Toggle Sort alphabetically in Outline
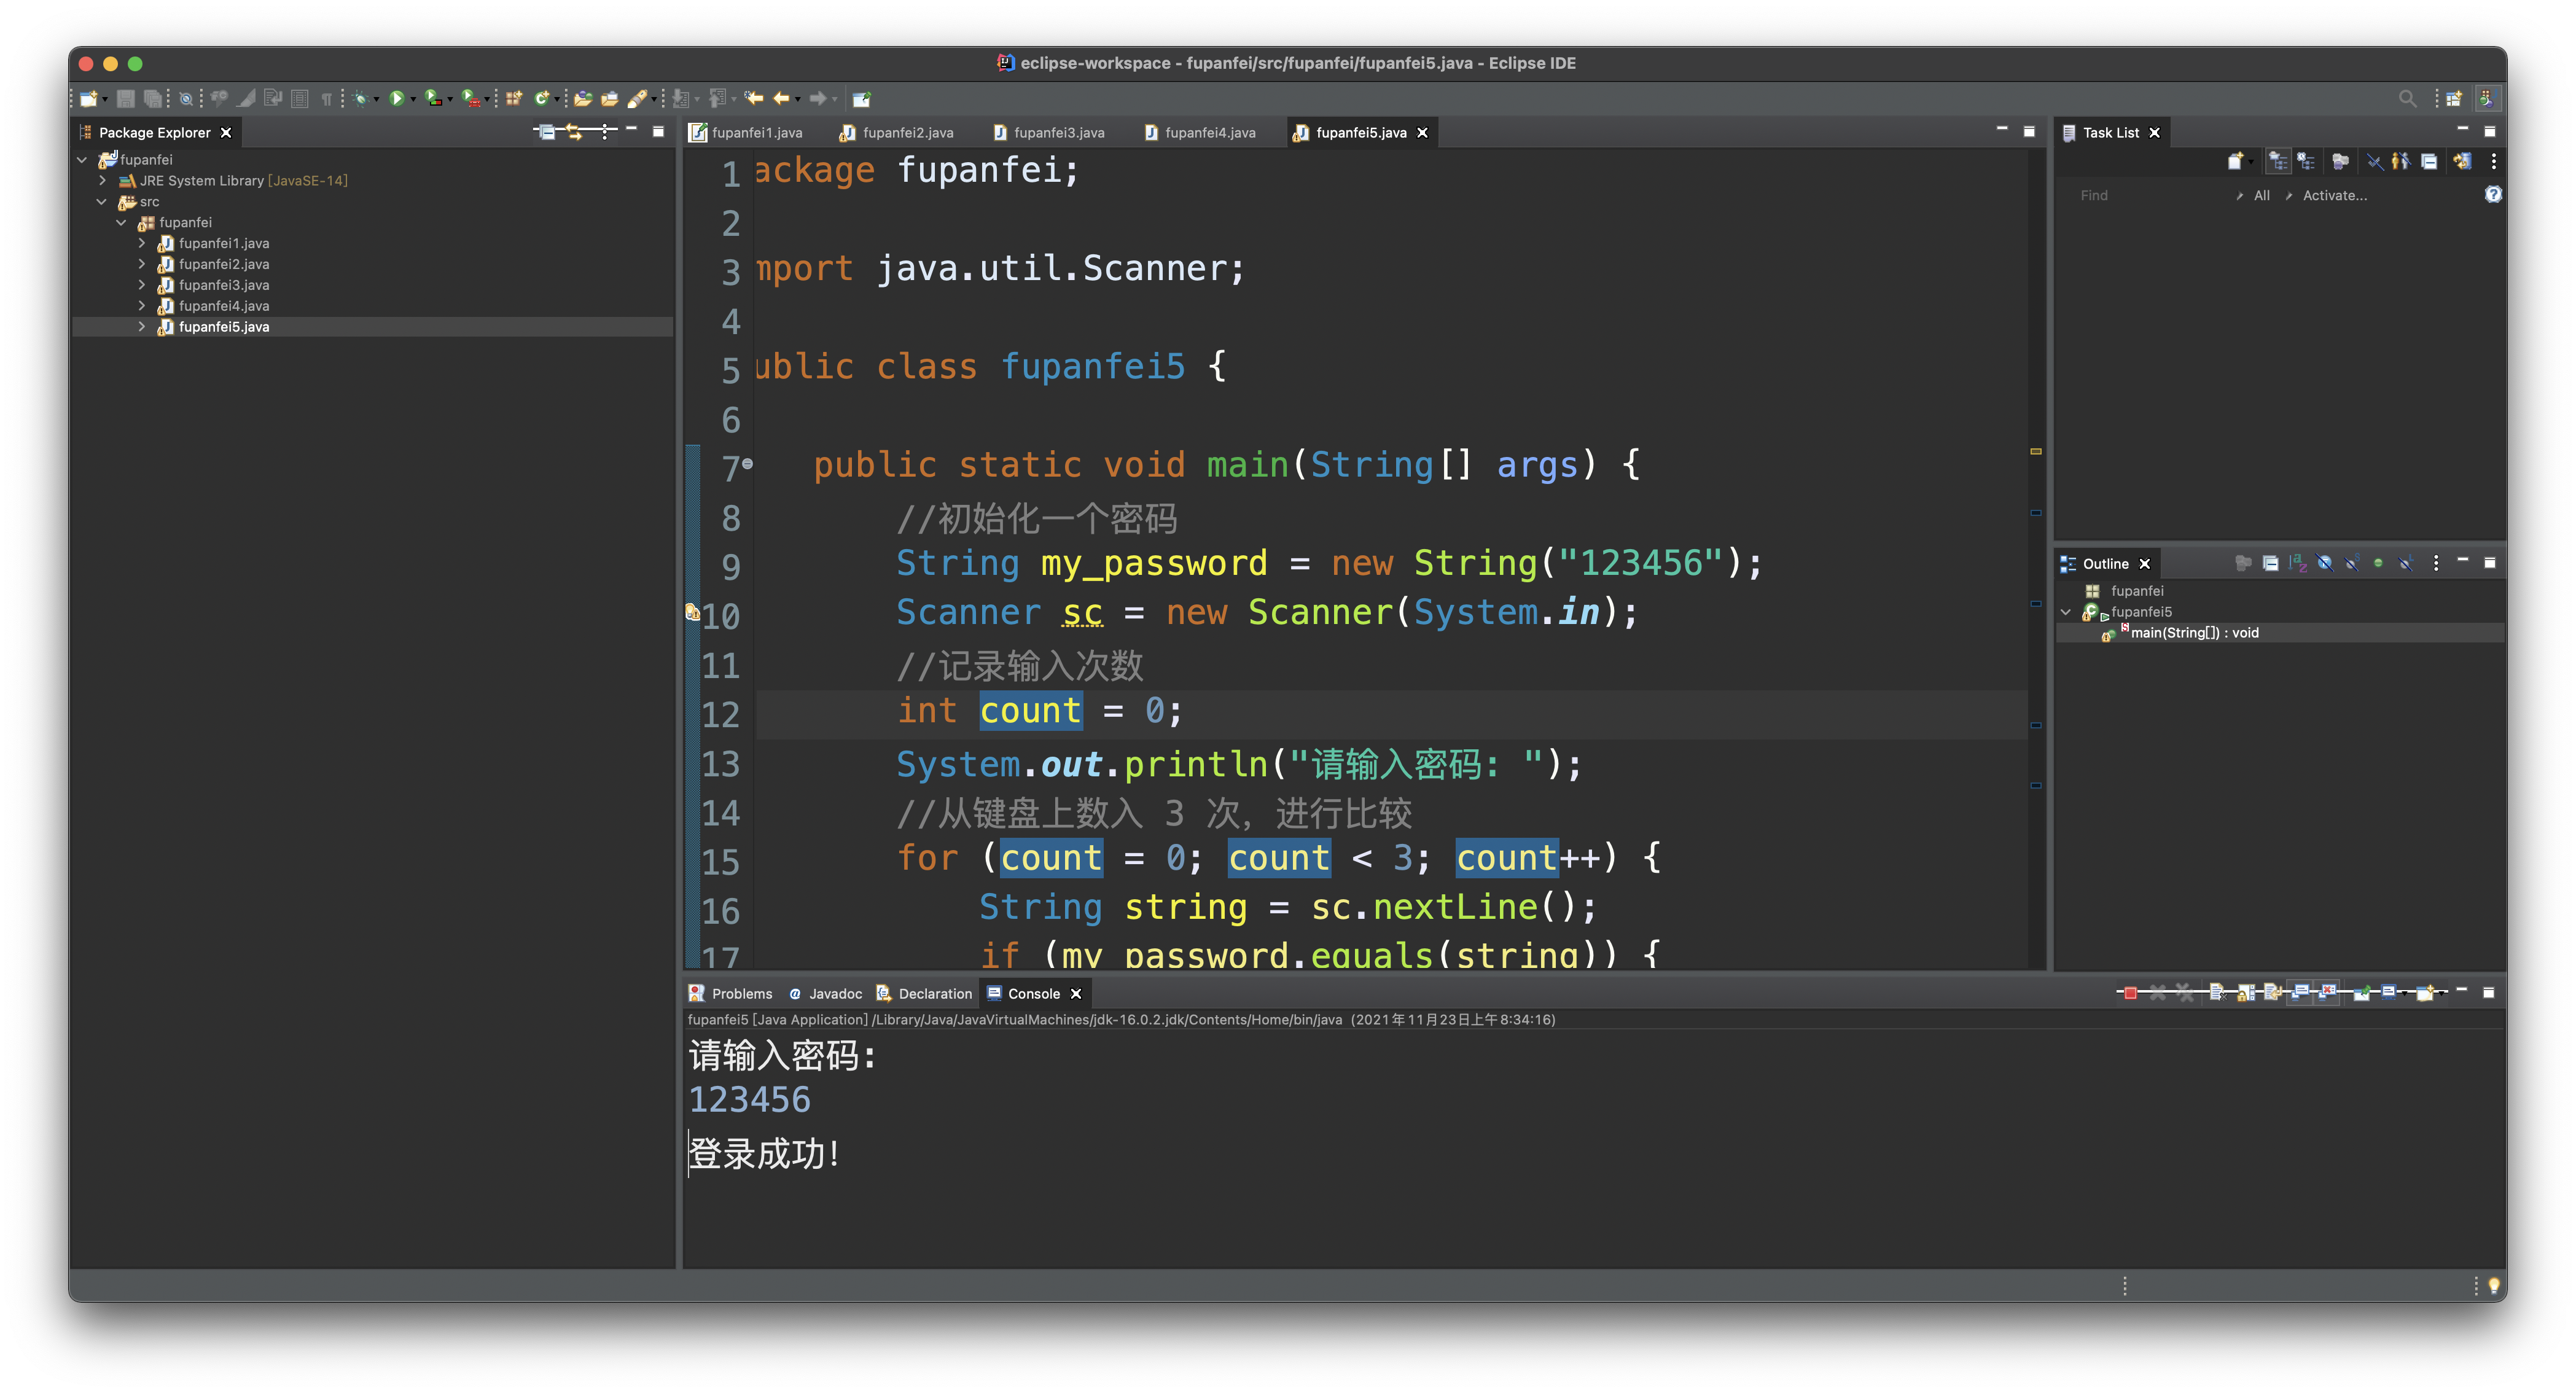2576x1393 pixels. pos(2298,563)
